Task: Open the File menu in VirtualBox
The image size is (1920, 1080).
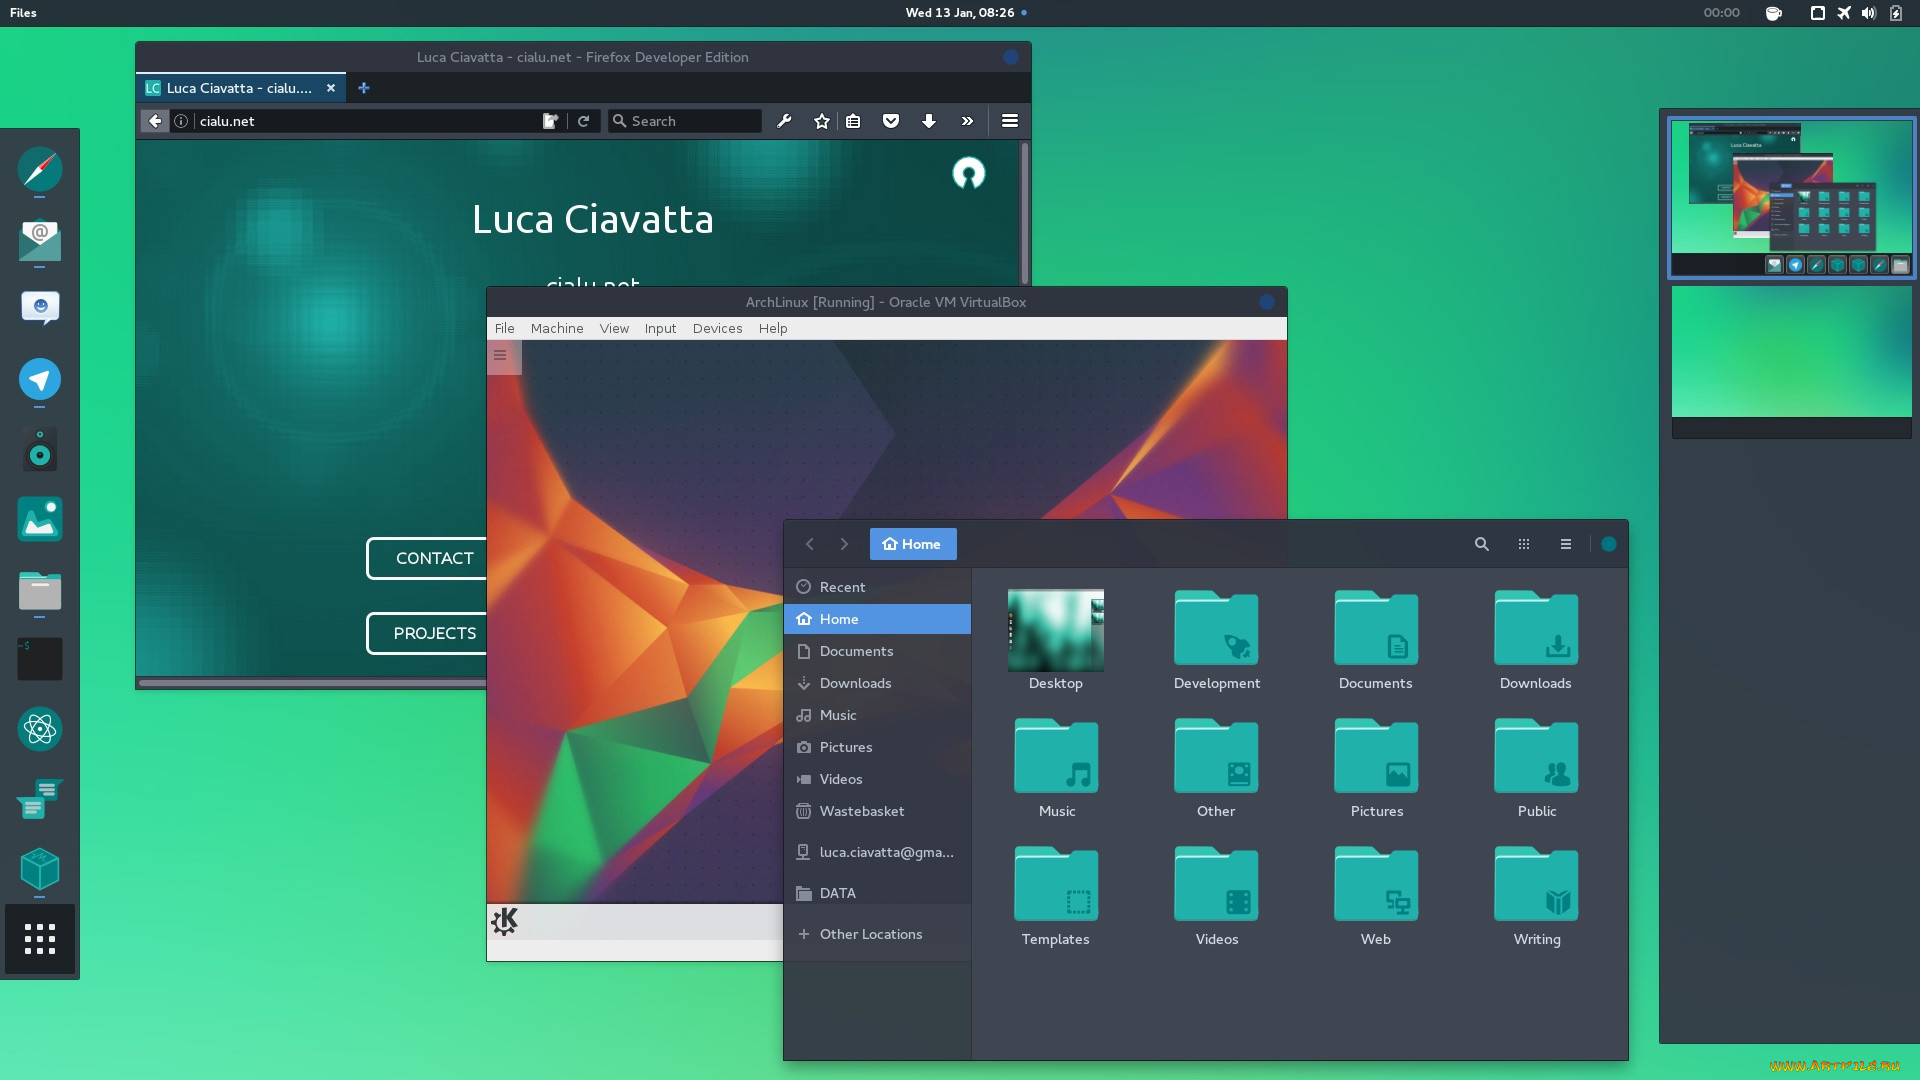Action: [505, 328]
